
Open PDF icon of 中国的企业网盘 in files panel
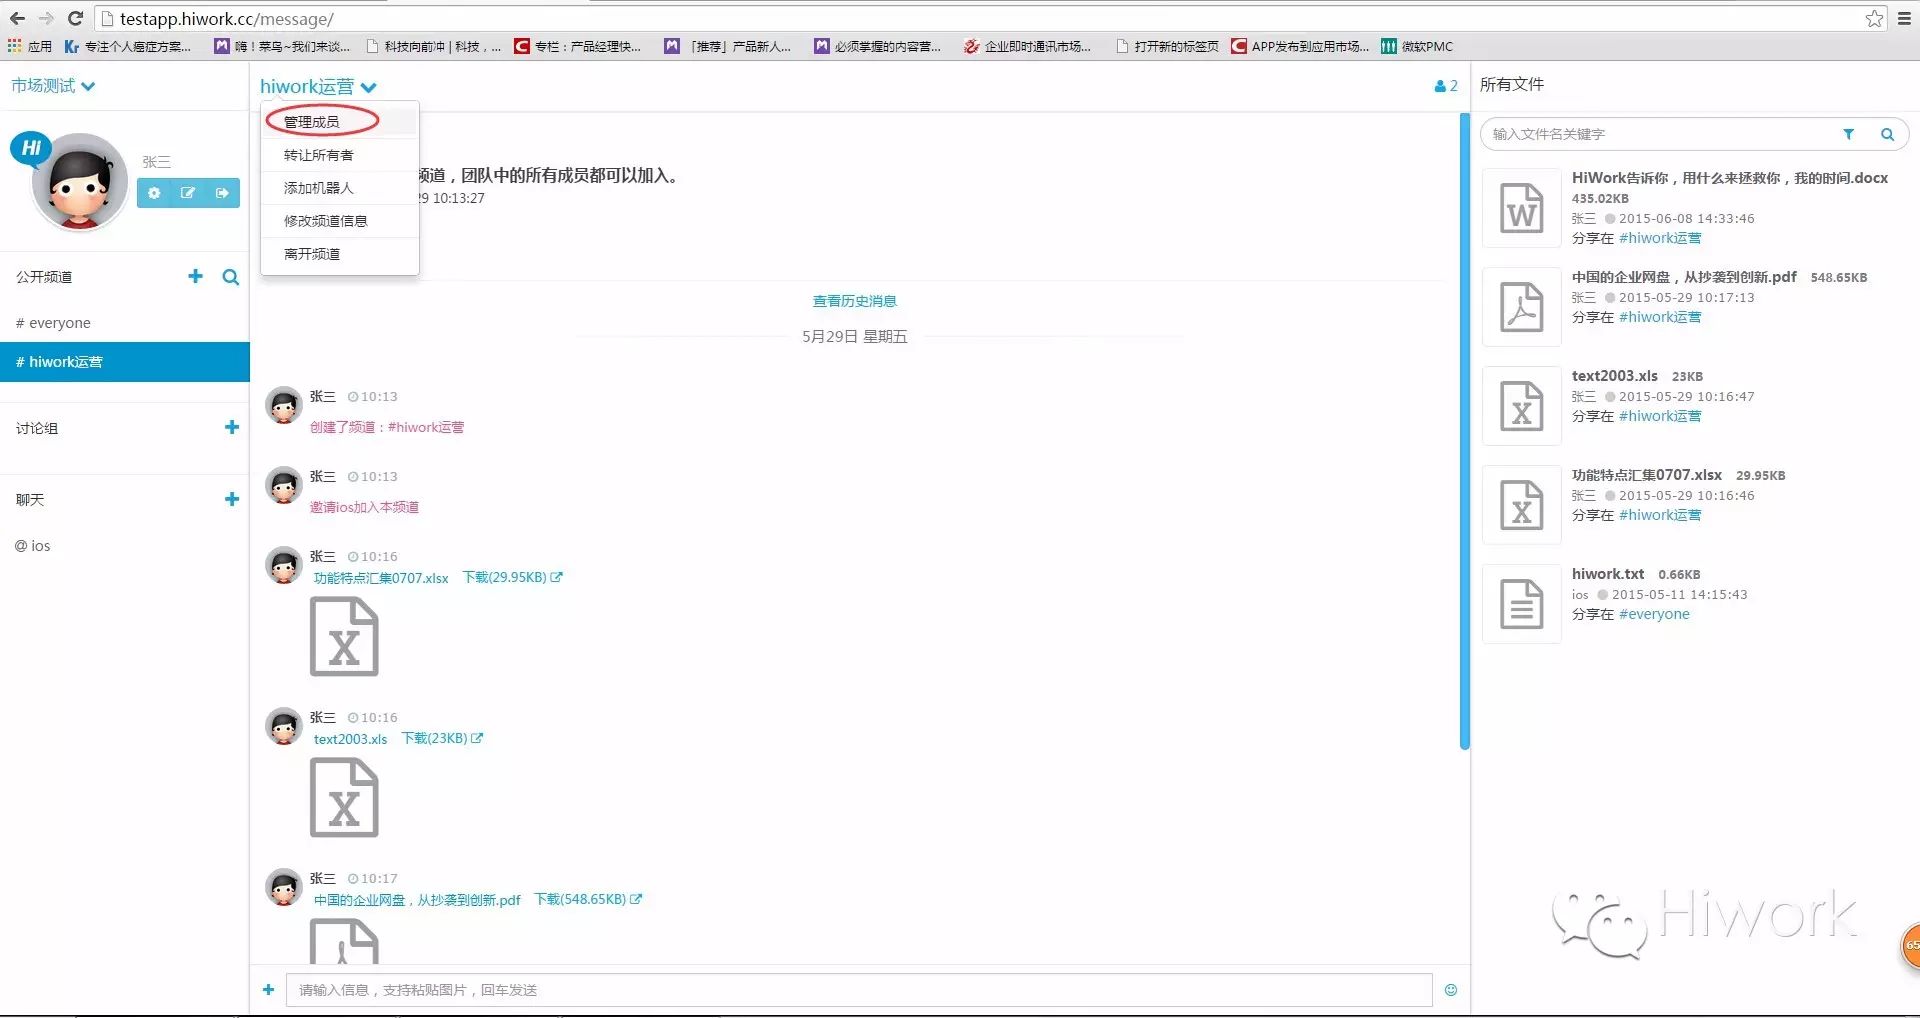click(1521, 307)
